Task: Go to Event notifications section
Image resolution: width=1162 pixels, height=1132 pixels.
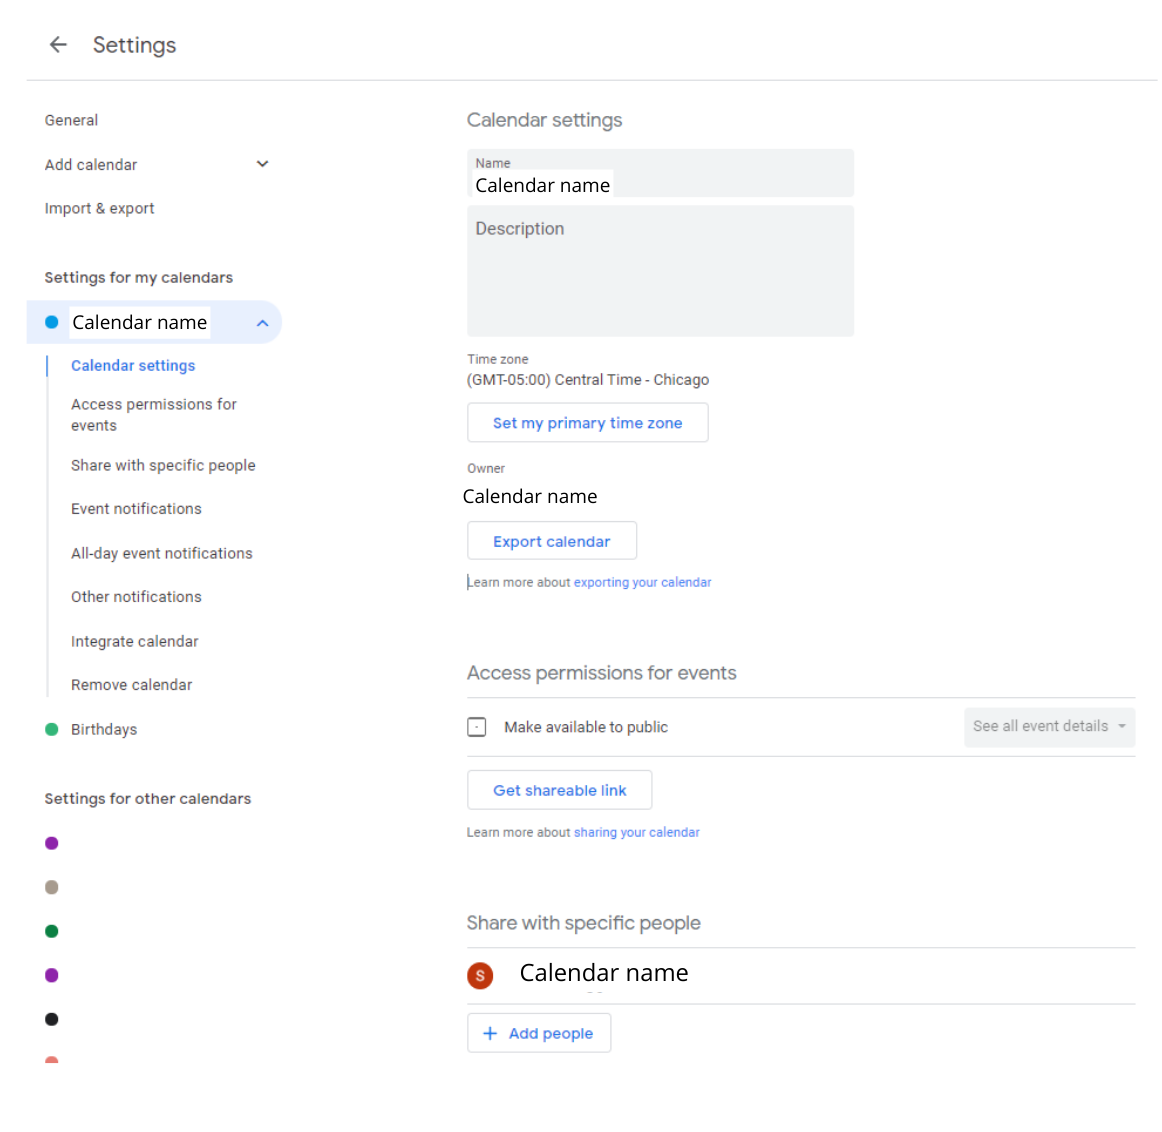Action: 136,509
